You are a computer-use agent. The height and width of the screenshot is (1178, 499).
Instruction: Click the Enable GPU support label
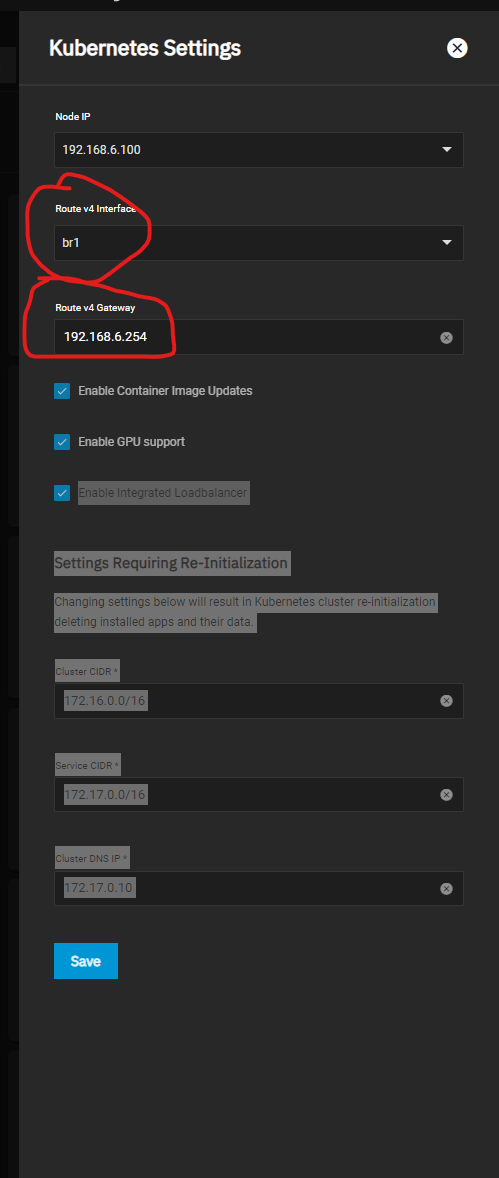(x=132, y=442)
